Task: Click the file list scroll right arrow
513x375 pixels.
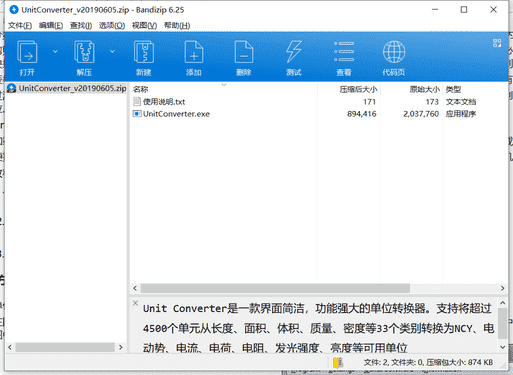Action: tap(502, 288)
